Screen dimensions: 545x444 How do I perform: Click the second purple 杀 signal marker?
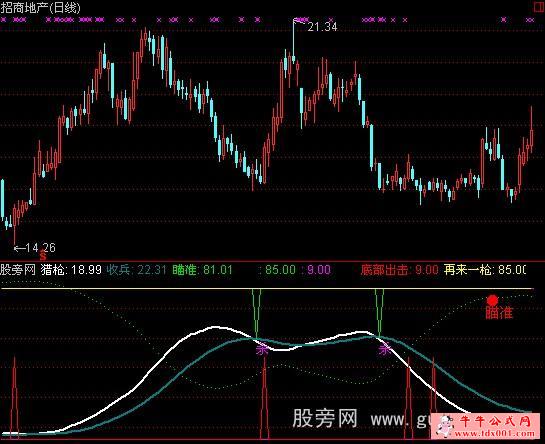coord(385,349)
